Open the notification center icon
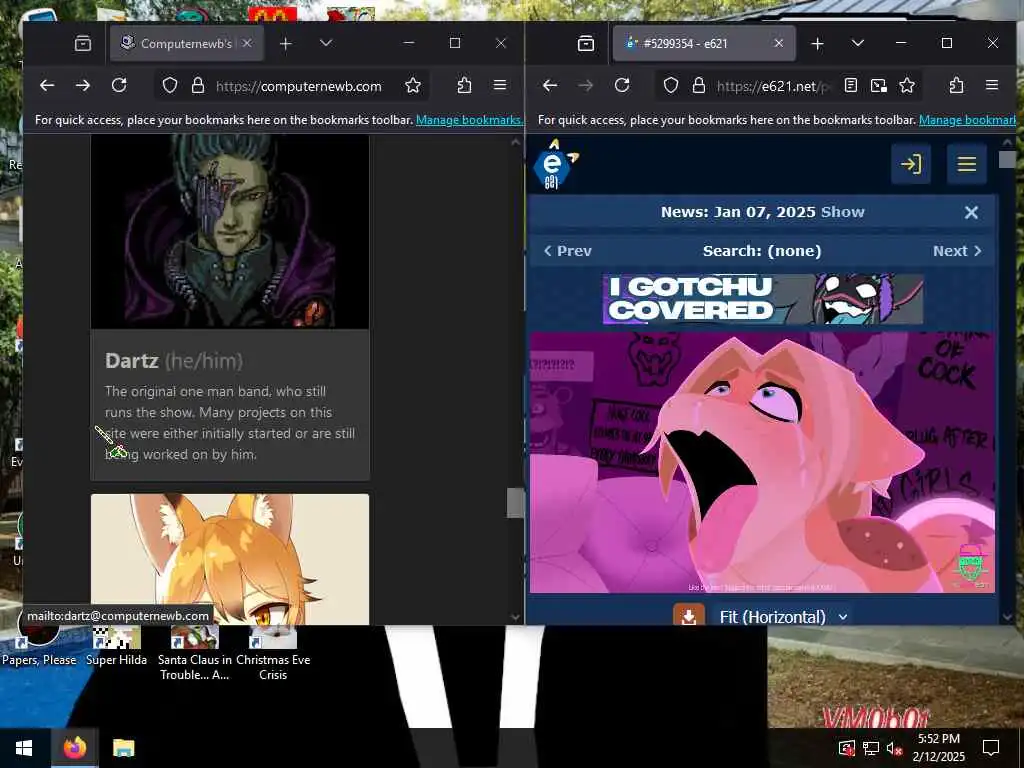This screenshot has width=1024, height=768. [x=991, y=748]
